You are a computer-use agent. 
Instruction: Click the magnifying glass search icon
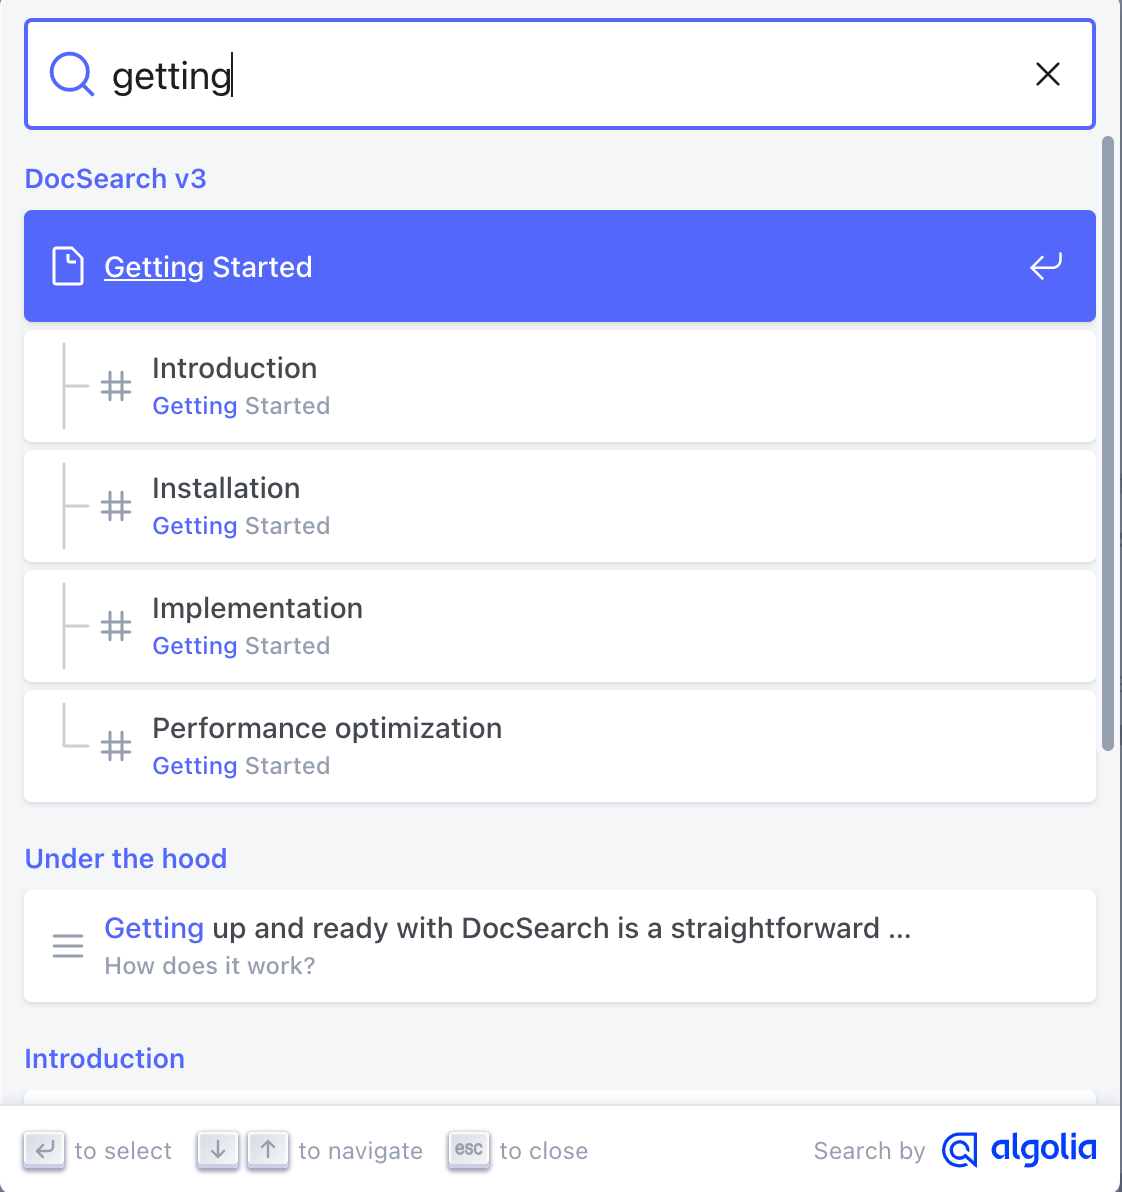pos(70,74)
